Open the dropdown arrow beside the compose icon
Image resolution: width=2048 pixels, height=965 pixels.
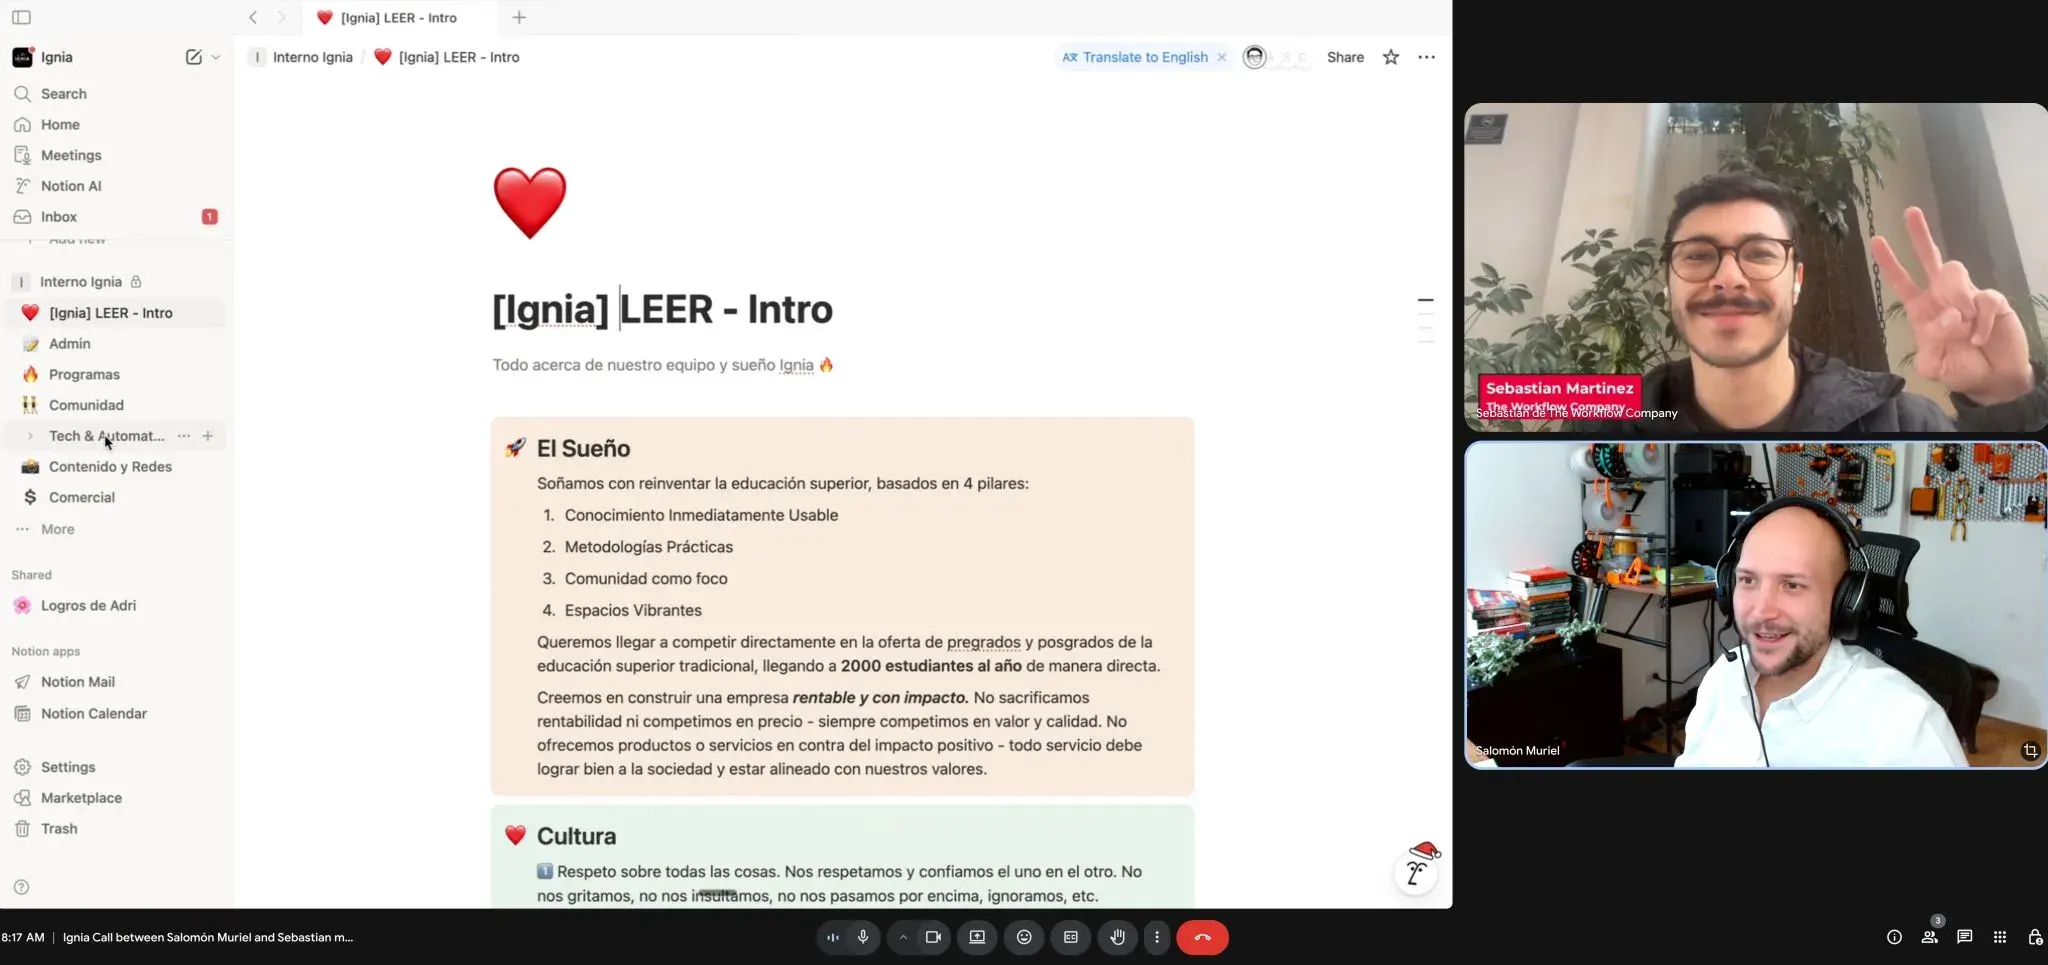point(216,57)
